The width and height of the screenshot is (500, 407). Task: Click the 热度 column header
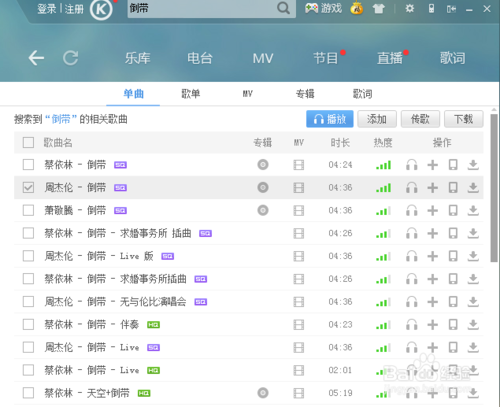point(383,143)
